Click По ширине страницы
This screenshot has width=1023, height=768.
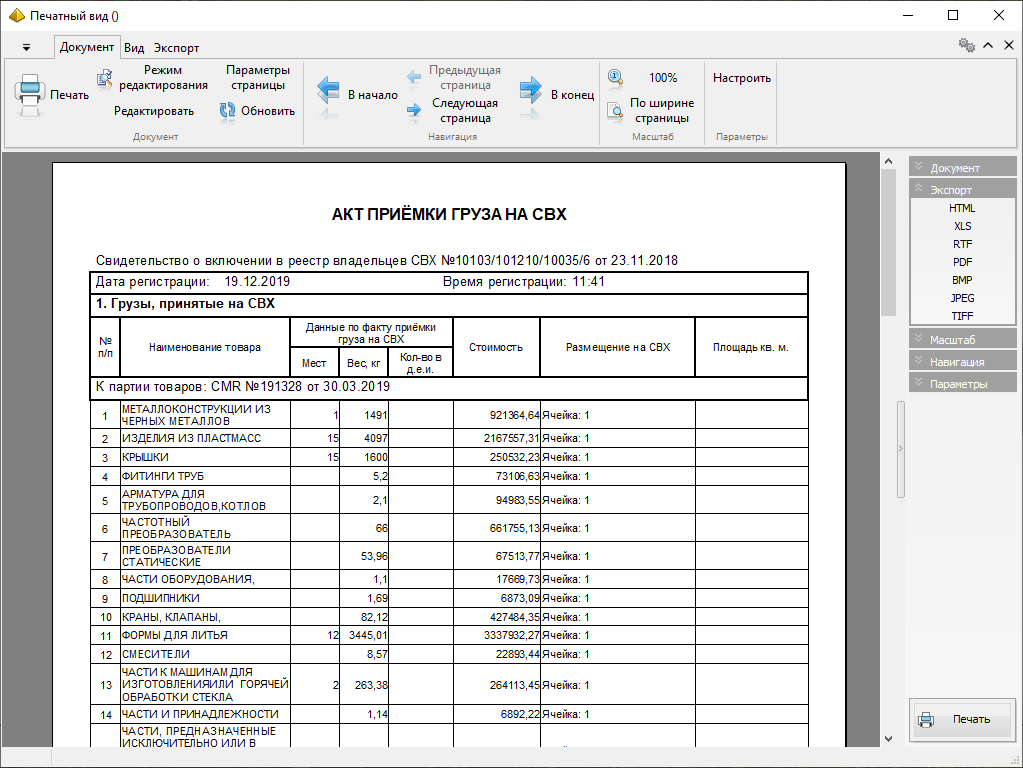pyautogui.click(x=662, y=110)
